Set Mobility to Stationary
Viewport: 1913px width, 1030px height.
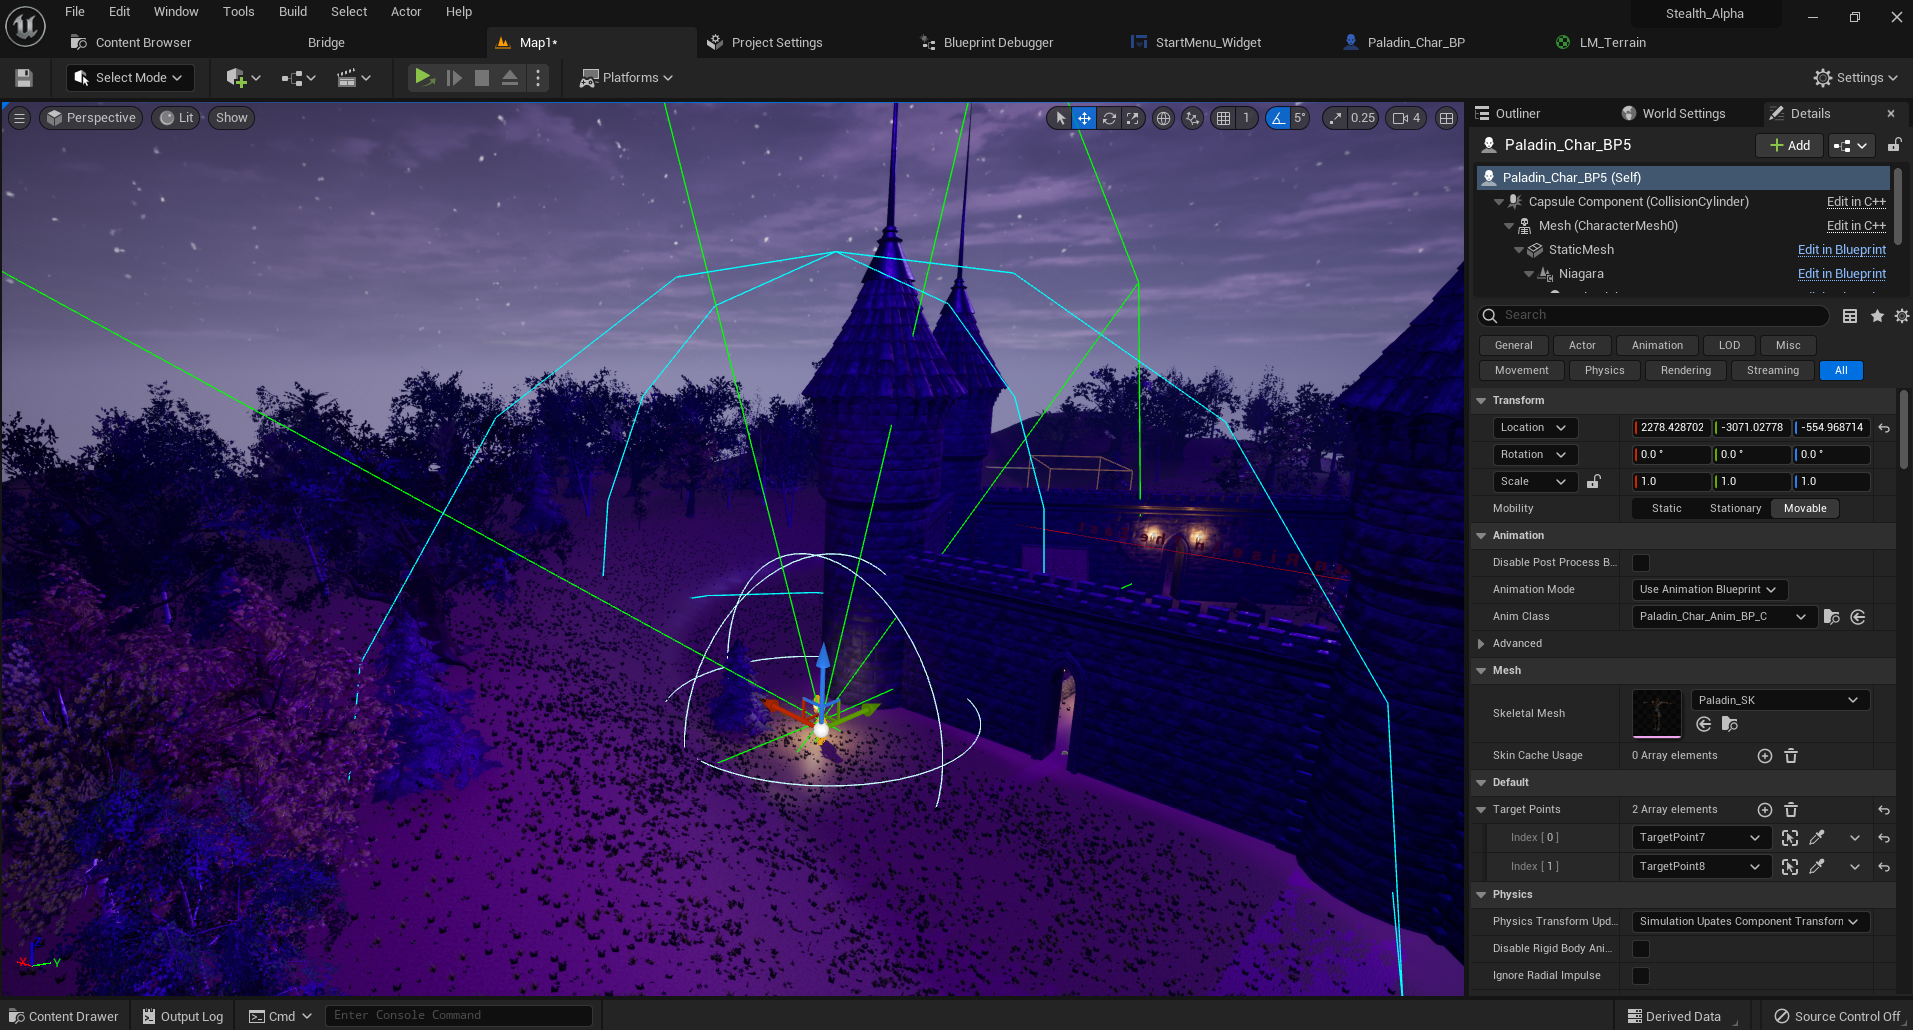click(x=1735, y=509)
